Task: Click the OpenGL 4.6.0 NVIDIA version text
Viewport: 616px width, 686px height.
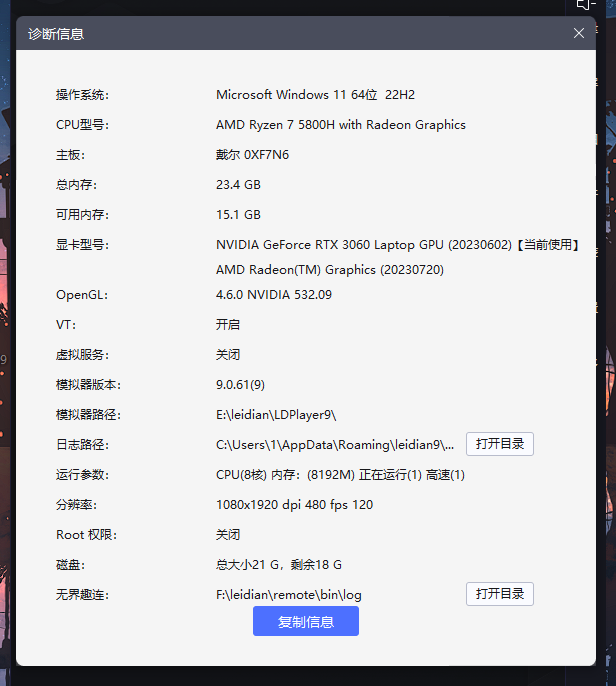Action: point(274,295)
